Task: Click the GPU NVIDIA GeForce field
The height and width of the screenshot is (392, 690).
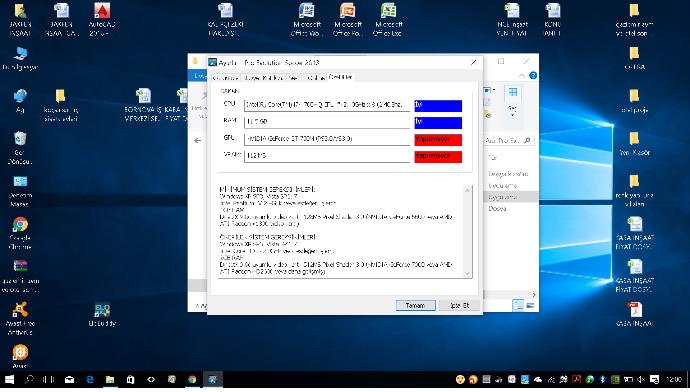Action: click(x=327, y=139)
